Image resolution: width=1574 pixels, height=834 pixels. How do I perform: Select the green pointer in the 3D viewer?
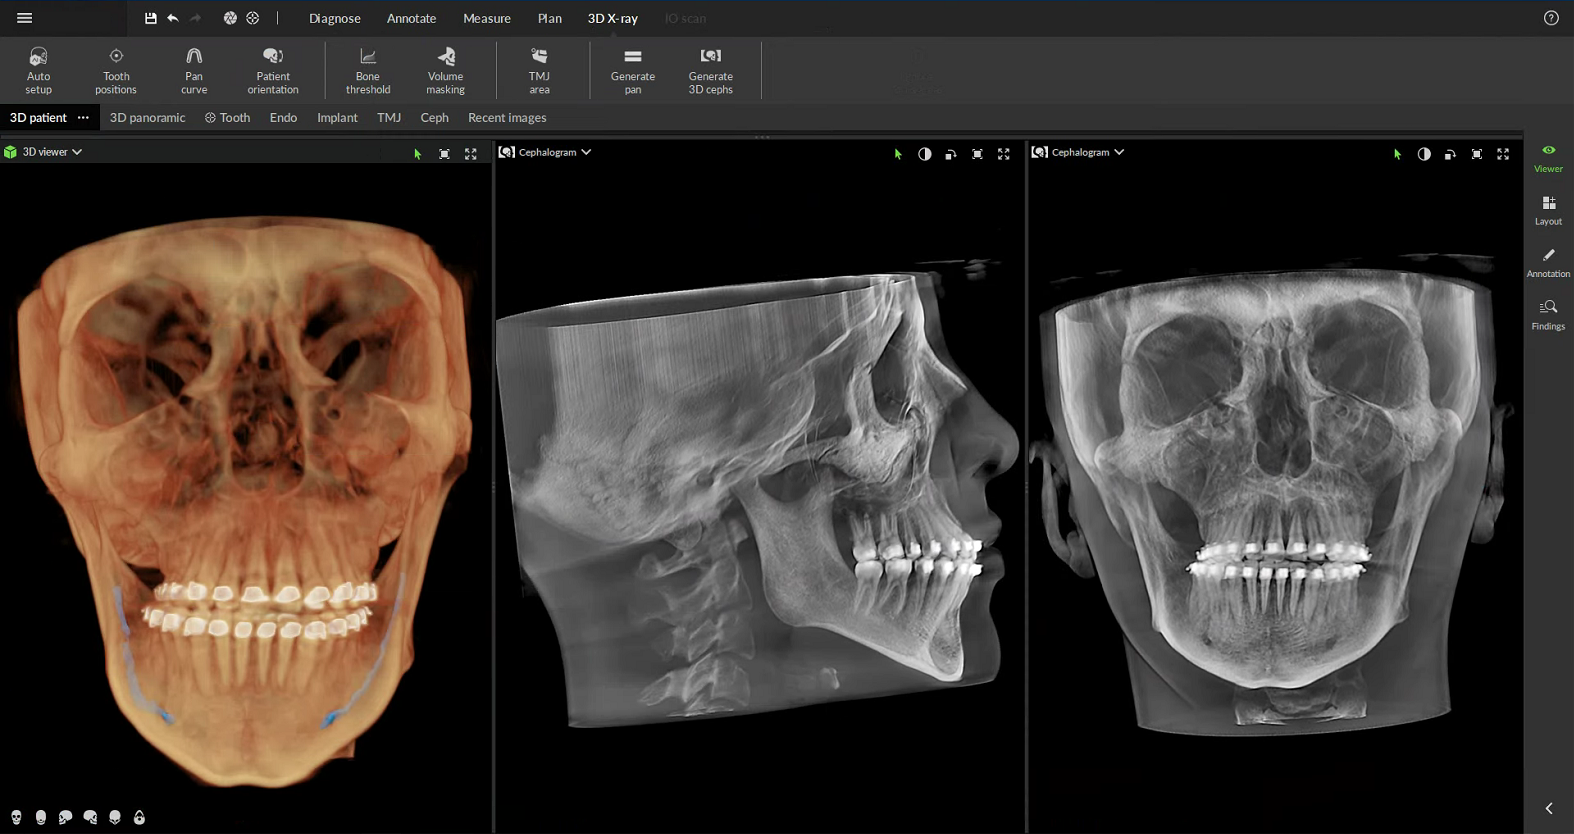tap(418, 154)
